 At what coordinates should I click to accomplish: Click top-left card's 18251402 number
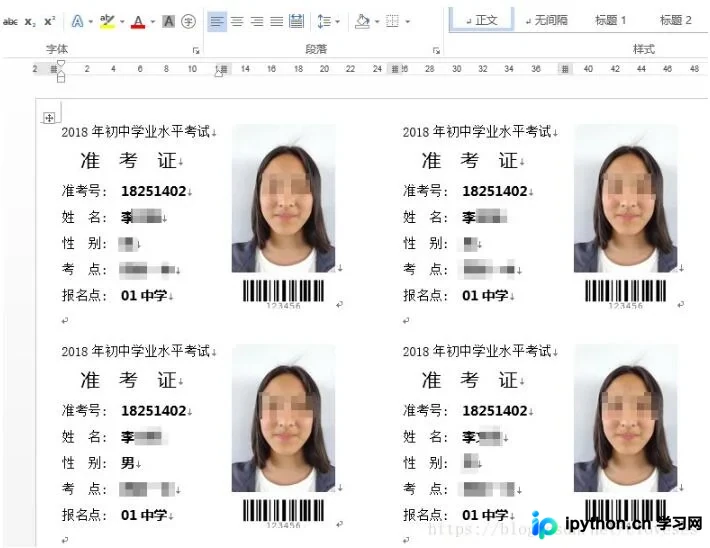154,191
